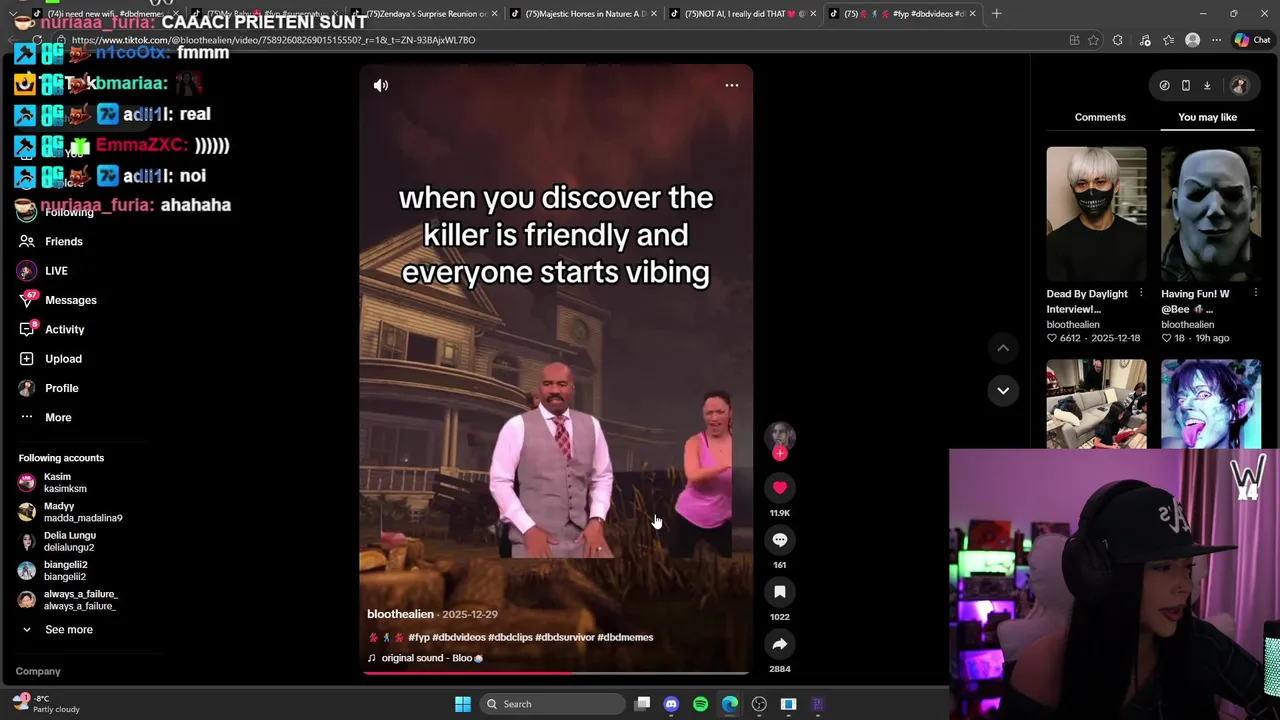Click the #dbdsurvivor hashtag
This screenshot has height=720, width=1280.
[565, 637]
